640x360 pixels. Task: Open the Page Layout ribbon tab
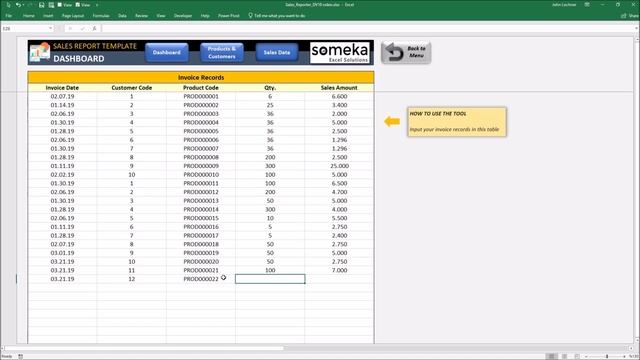click(73, 16)
